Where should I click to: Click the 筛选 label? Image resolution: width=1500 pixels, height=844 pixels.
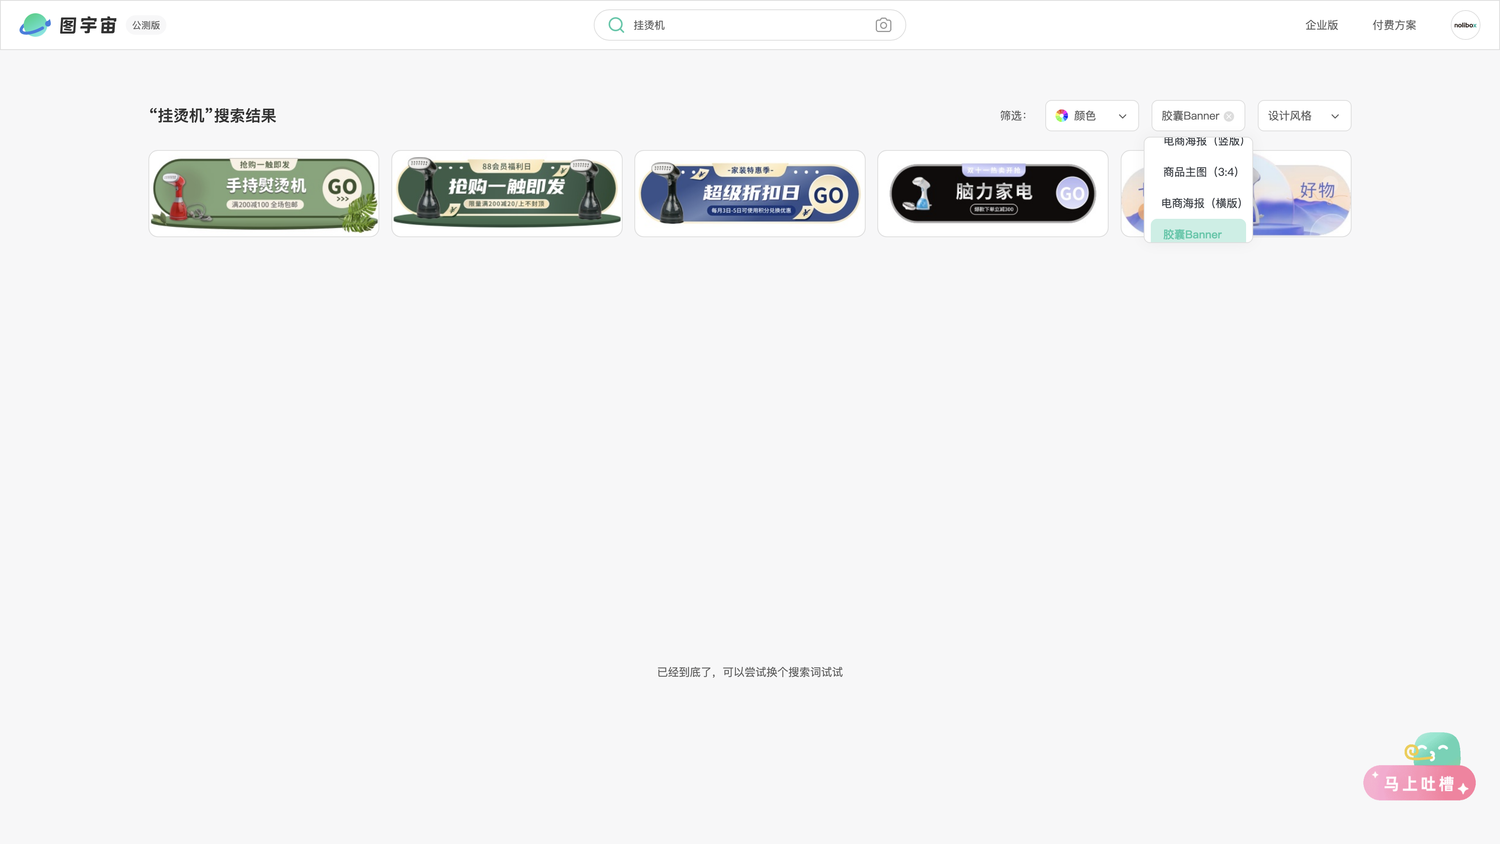pos(1013,116)
